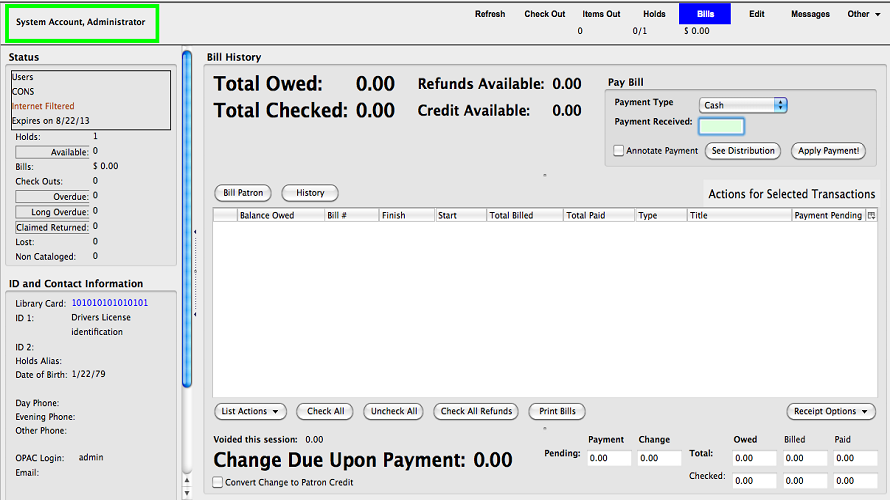Go to the Items Out tab

click(x=601, y=14)
